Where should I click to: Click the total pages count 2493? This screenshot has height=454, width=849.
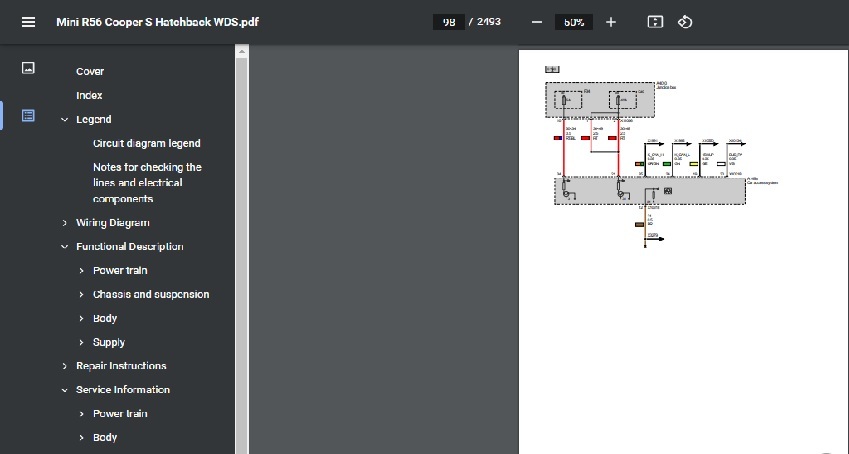488,22
